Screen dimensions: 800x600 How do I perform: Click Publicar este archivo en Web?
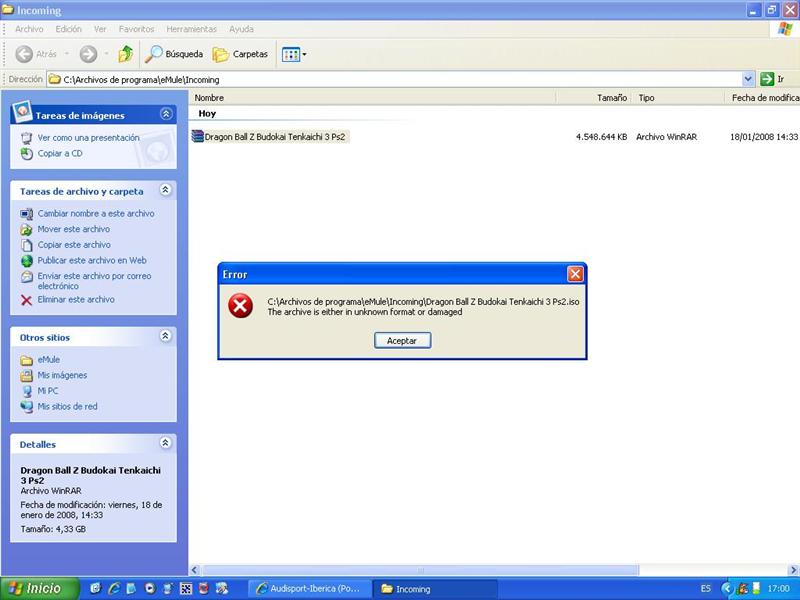(92, 260)
